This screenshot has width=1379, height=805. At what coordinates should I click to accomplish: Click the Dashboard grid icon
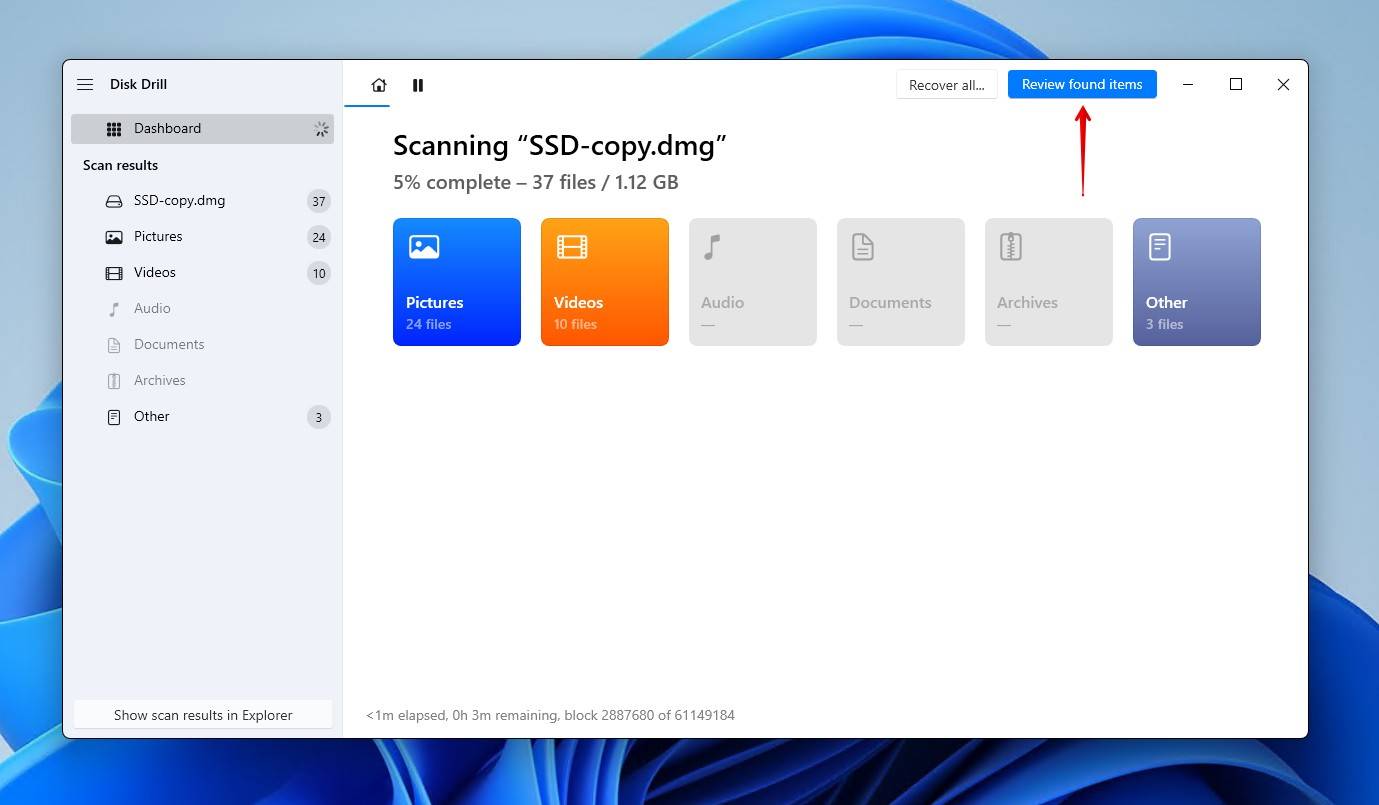[x=114, y=129]
